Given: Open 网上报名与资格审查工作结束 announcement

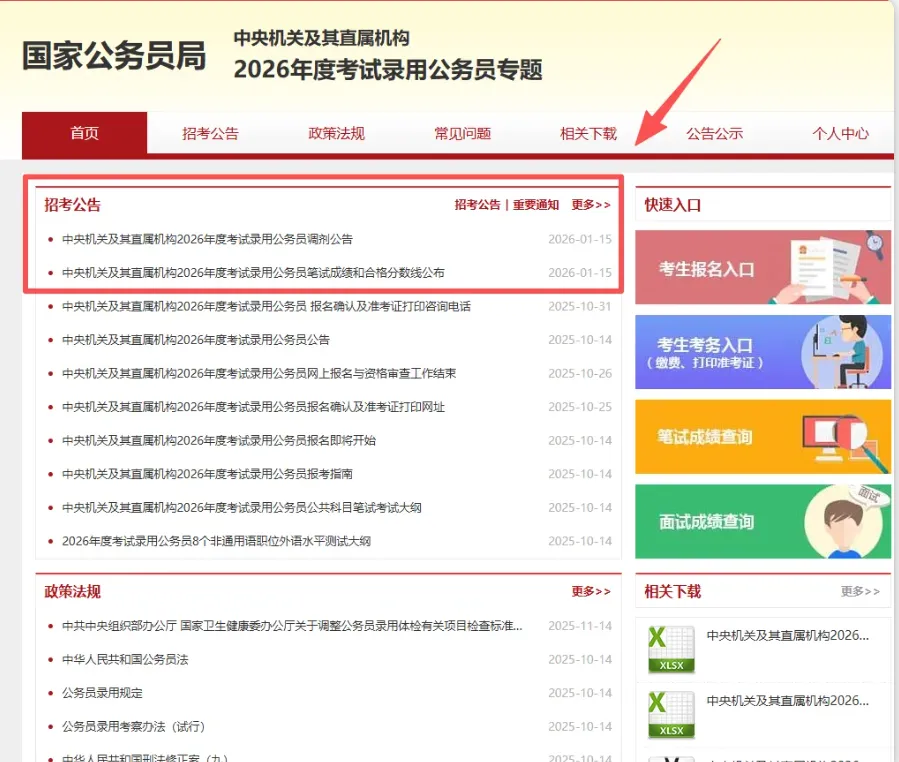Looking at the screenshot, I should pos(259,373).
